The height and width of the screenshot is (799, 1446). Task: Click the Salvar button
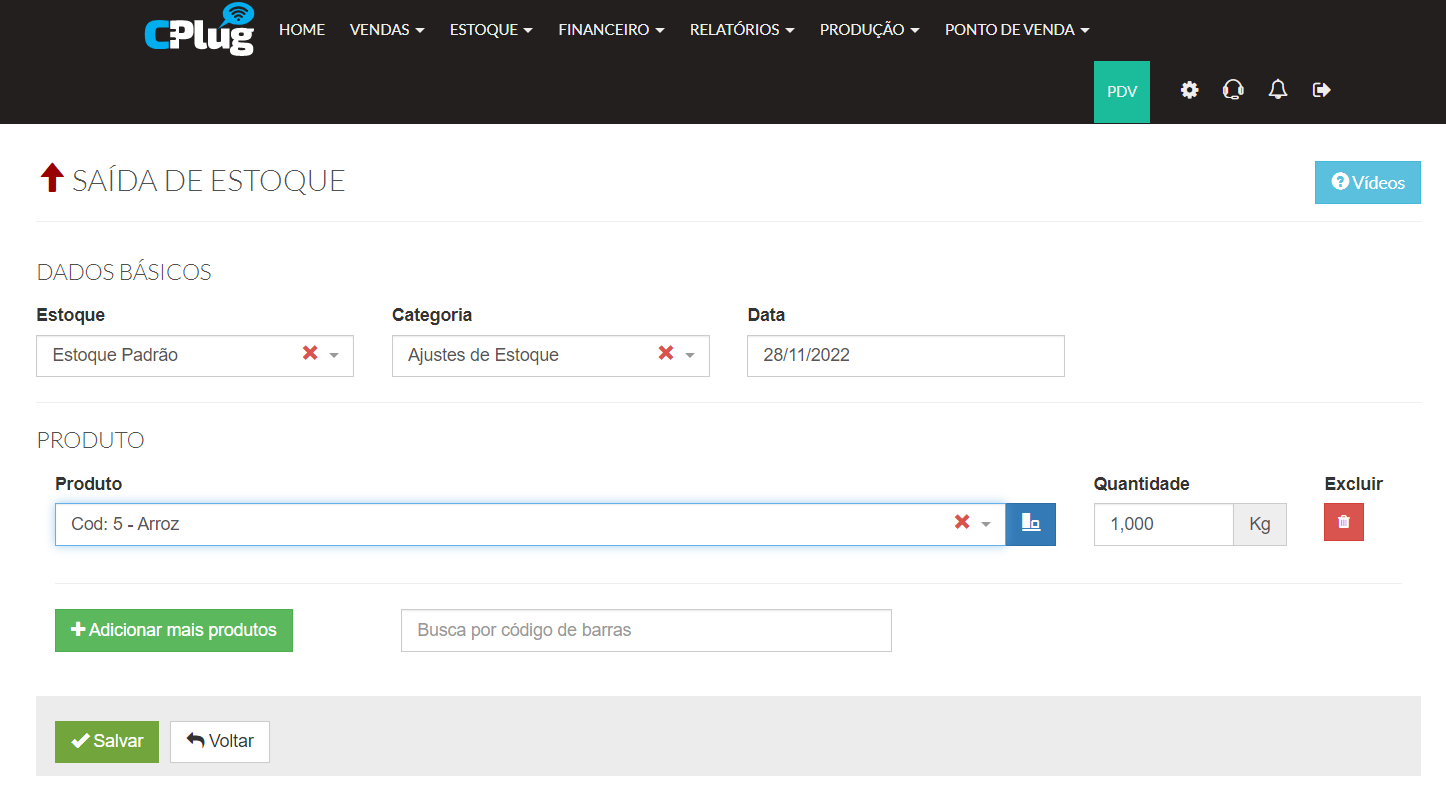pyautogui.click(x=107, y=741)
